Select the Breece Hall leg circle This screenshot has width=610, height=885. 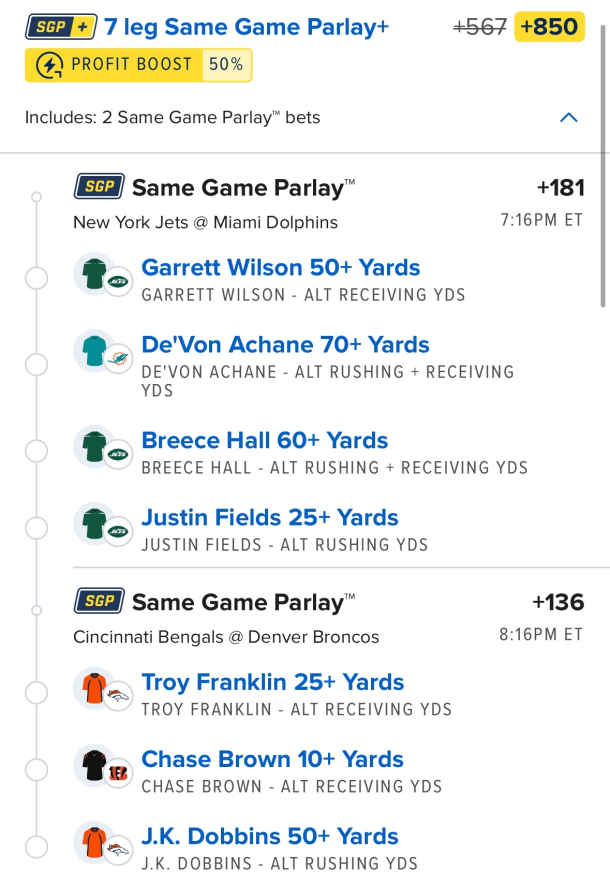point(36,452)
